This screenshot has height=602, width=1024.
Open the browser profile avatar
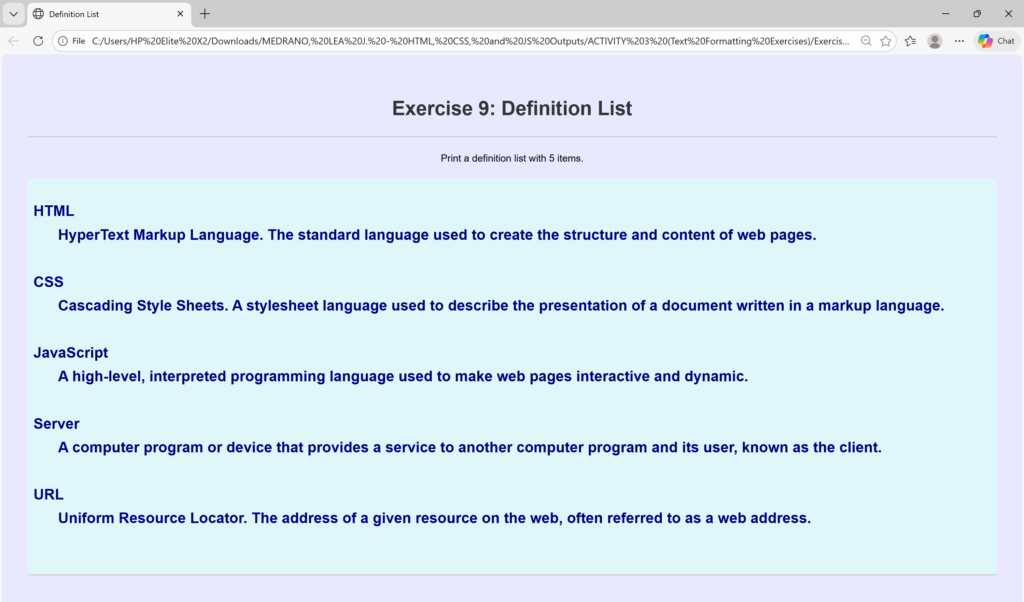935,41
